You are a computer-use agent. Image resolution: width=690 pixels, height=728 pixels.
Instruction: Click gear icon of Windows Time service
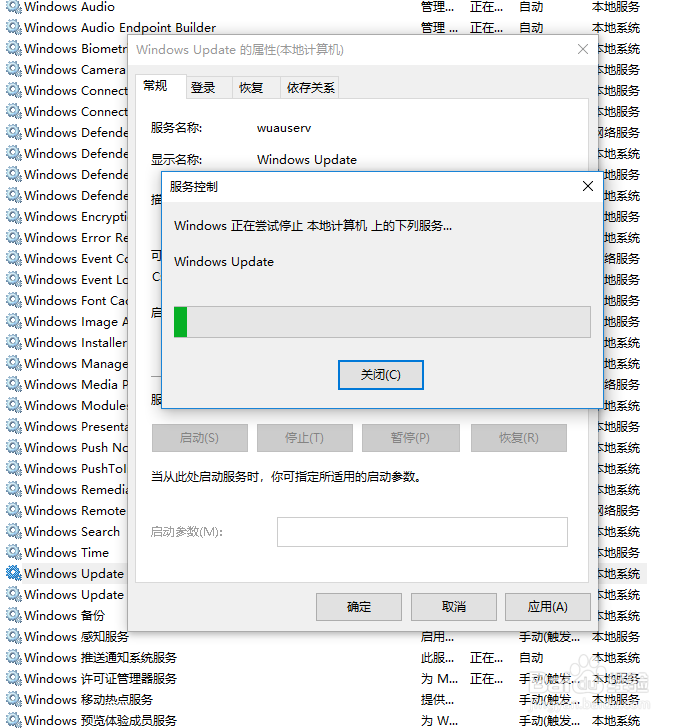(x=13, y=552)
